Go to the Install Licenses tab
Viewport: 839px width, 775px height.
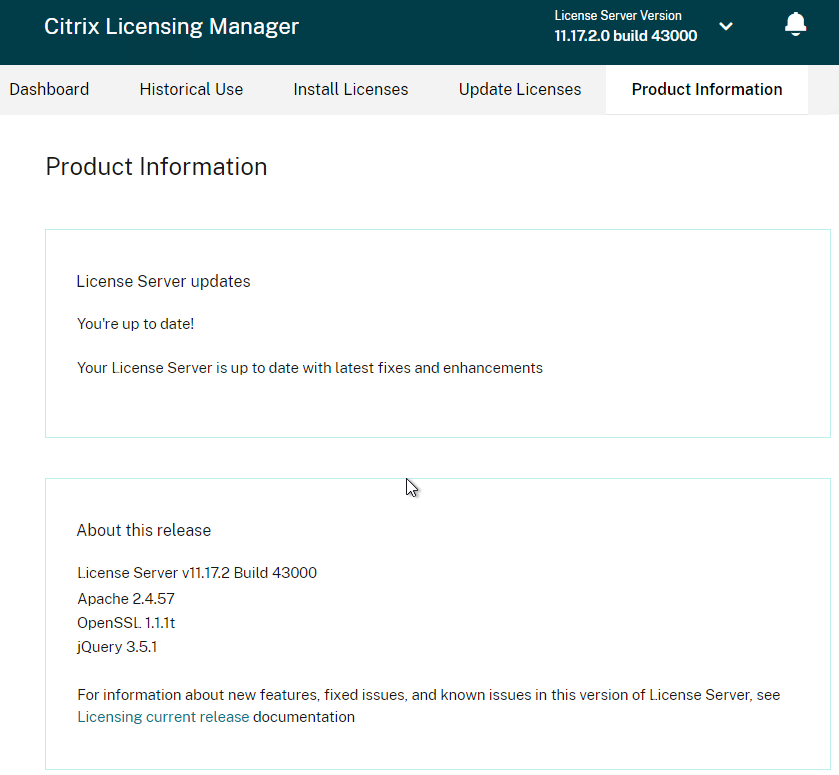tap(350, 89)
